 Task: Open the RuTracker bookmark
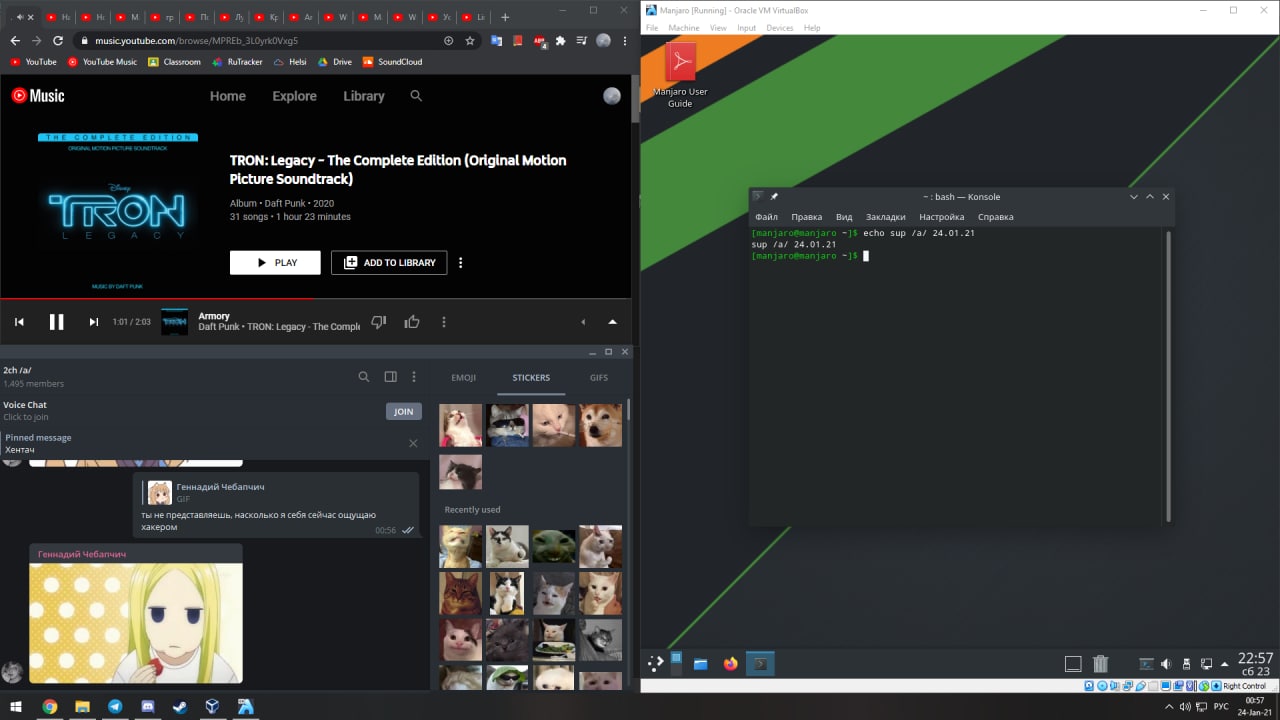pos(237,62)
